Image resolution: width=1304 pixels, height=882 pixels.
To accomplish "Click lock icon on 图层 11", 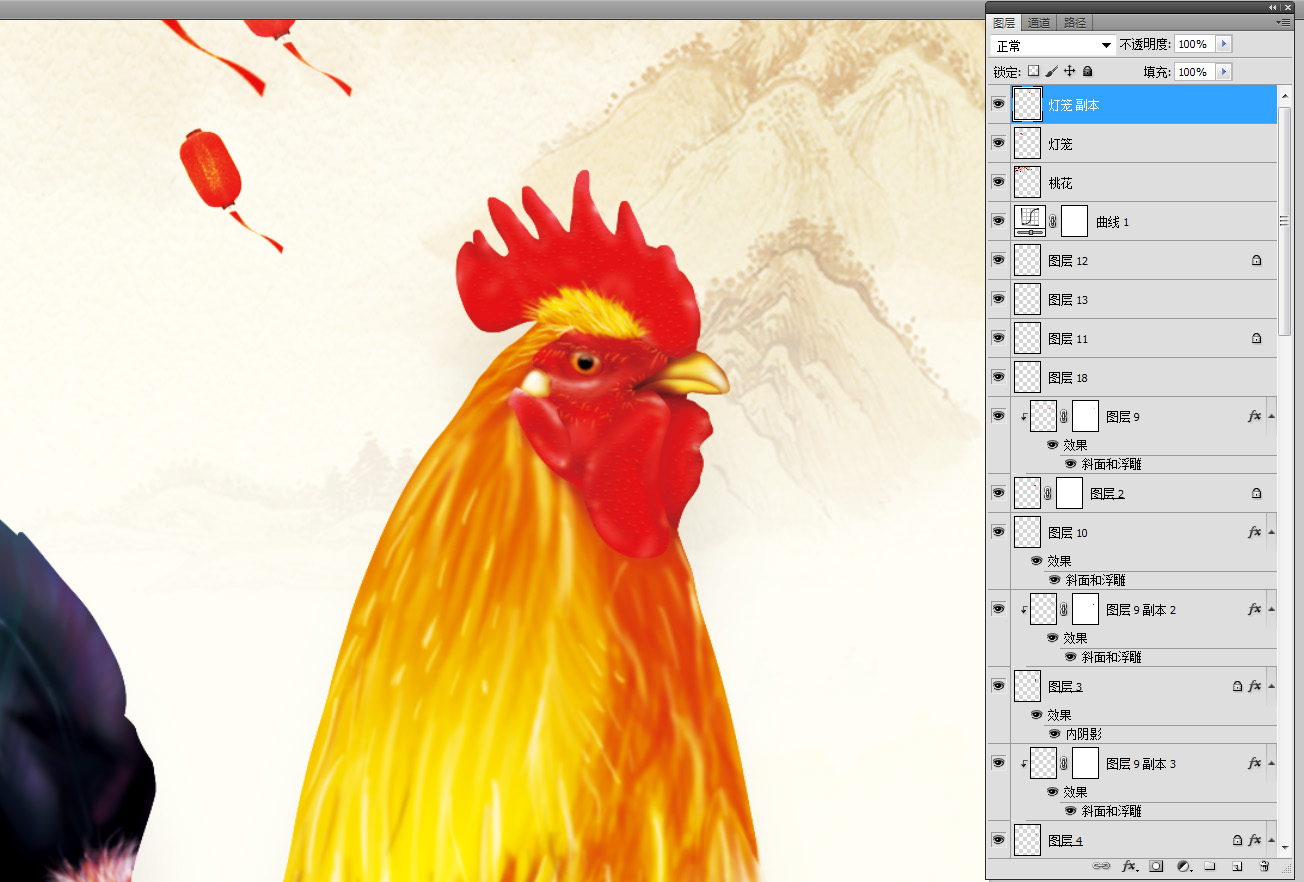I will (x=1256, y=338).
